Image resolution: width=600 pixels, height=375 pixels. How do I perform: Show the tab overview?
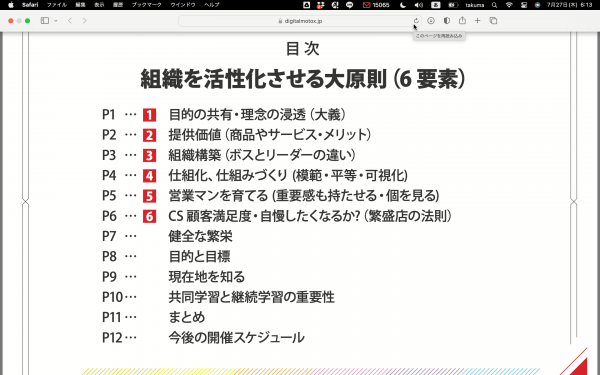coord(493,21)
